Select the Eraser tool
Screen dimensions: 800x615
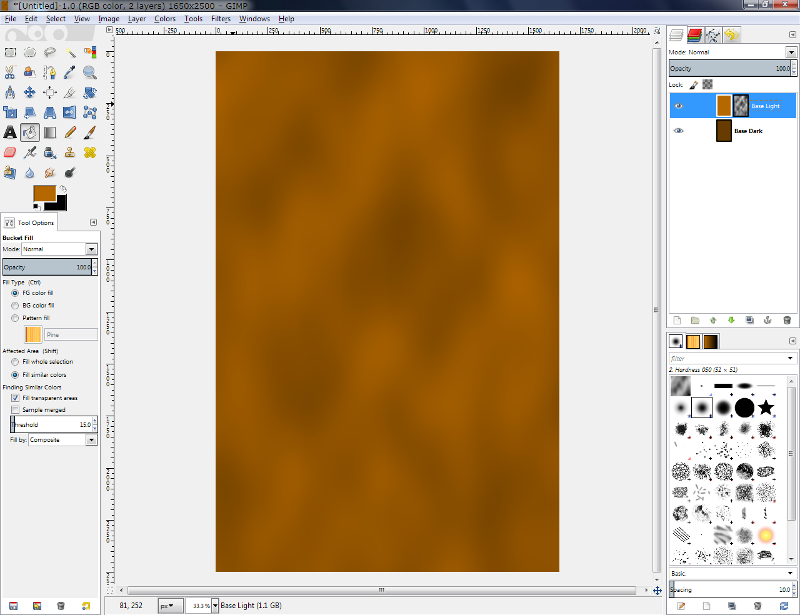(x=10, y=153)
